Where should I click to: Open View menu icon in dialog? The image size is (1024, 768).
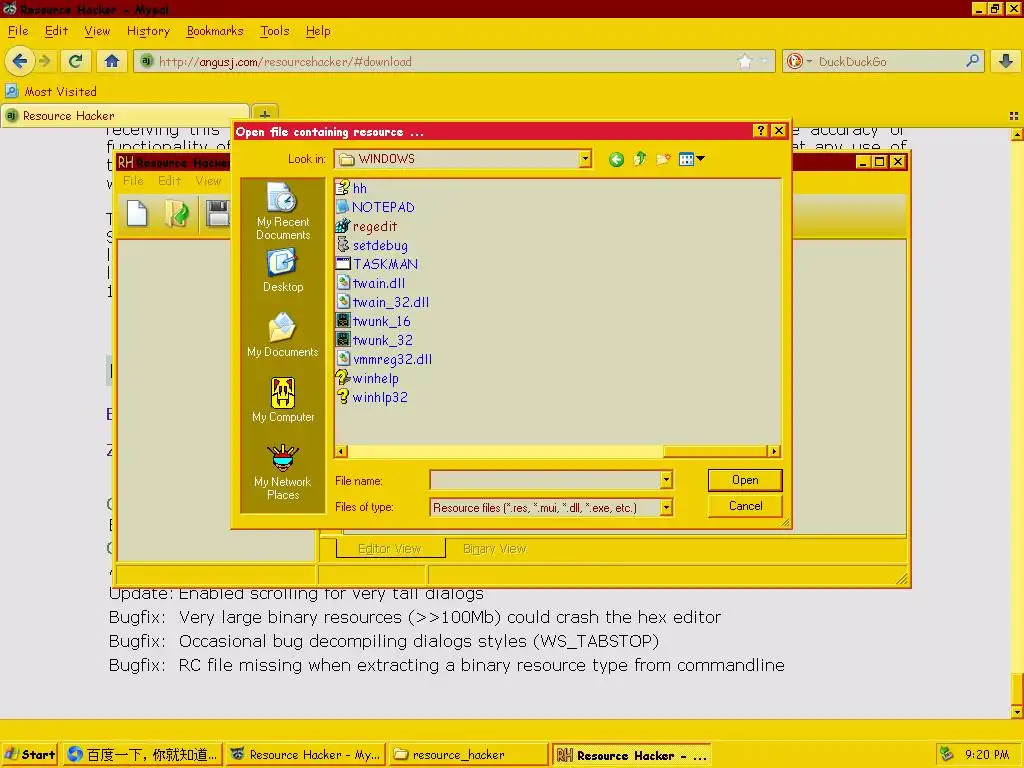click(691, 159)
